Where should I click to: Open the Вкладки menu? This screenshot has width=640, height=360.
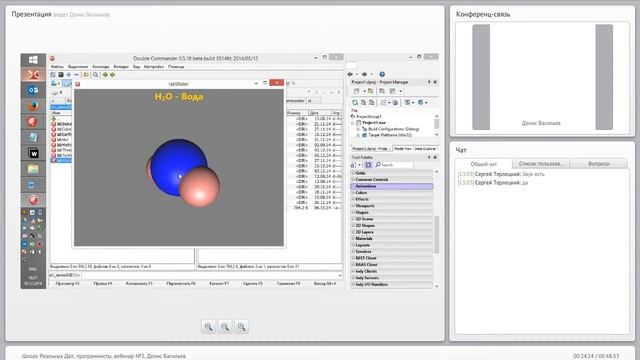tap(121, 67)
